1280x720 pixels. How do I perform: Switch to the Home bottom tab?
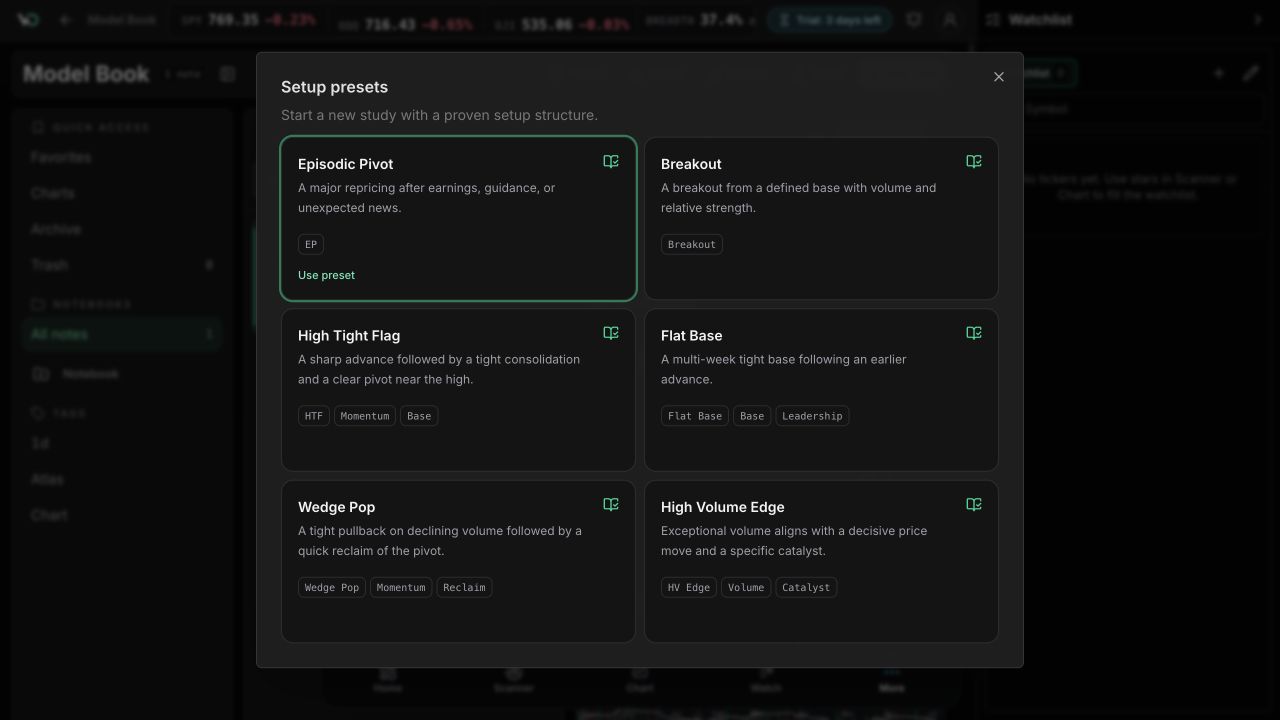[388, 681]
